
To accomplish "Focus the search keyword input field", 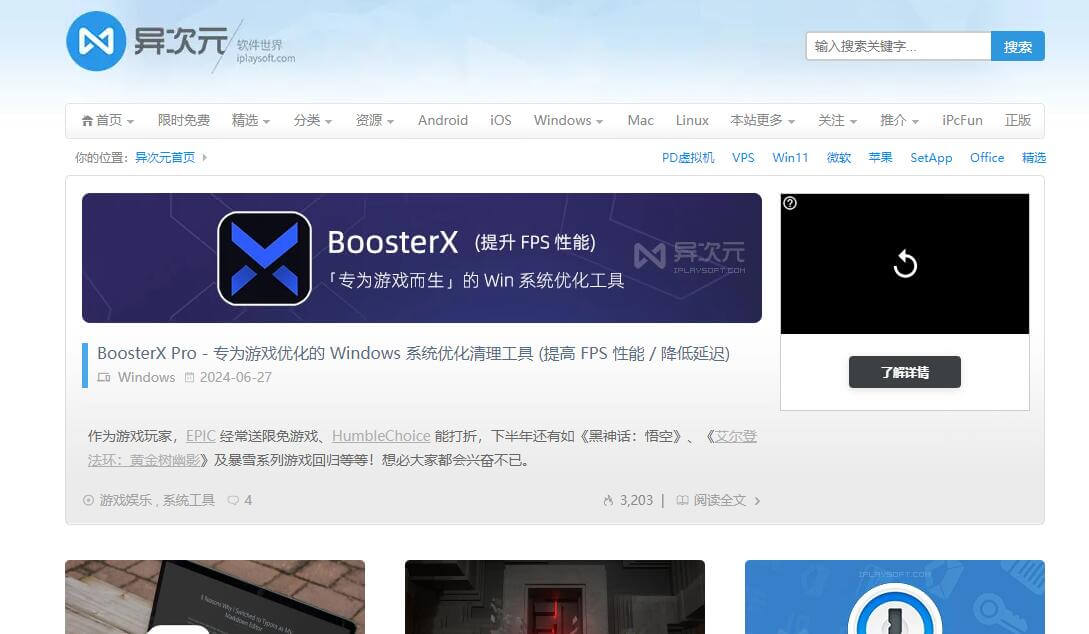I will click(x=897, y=46).
